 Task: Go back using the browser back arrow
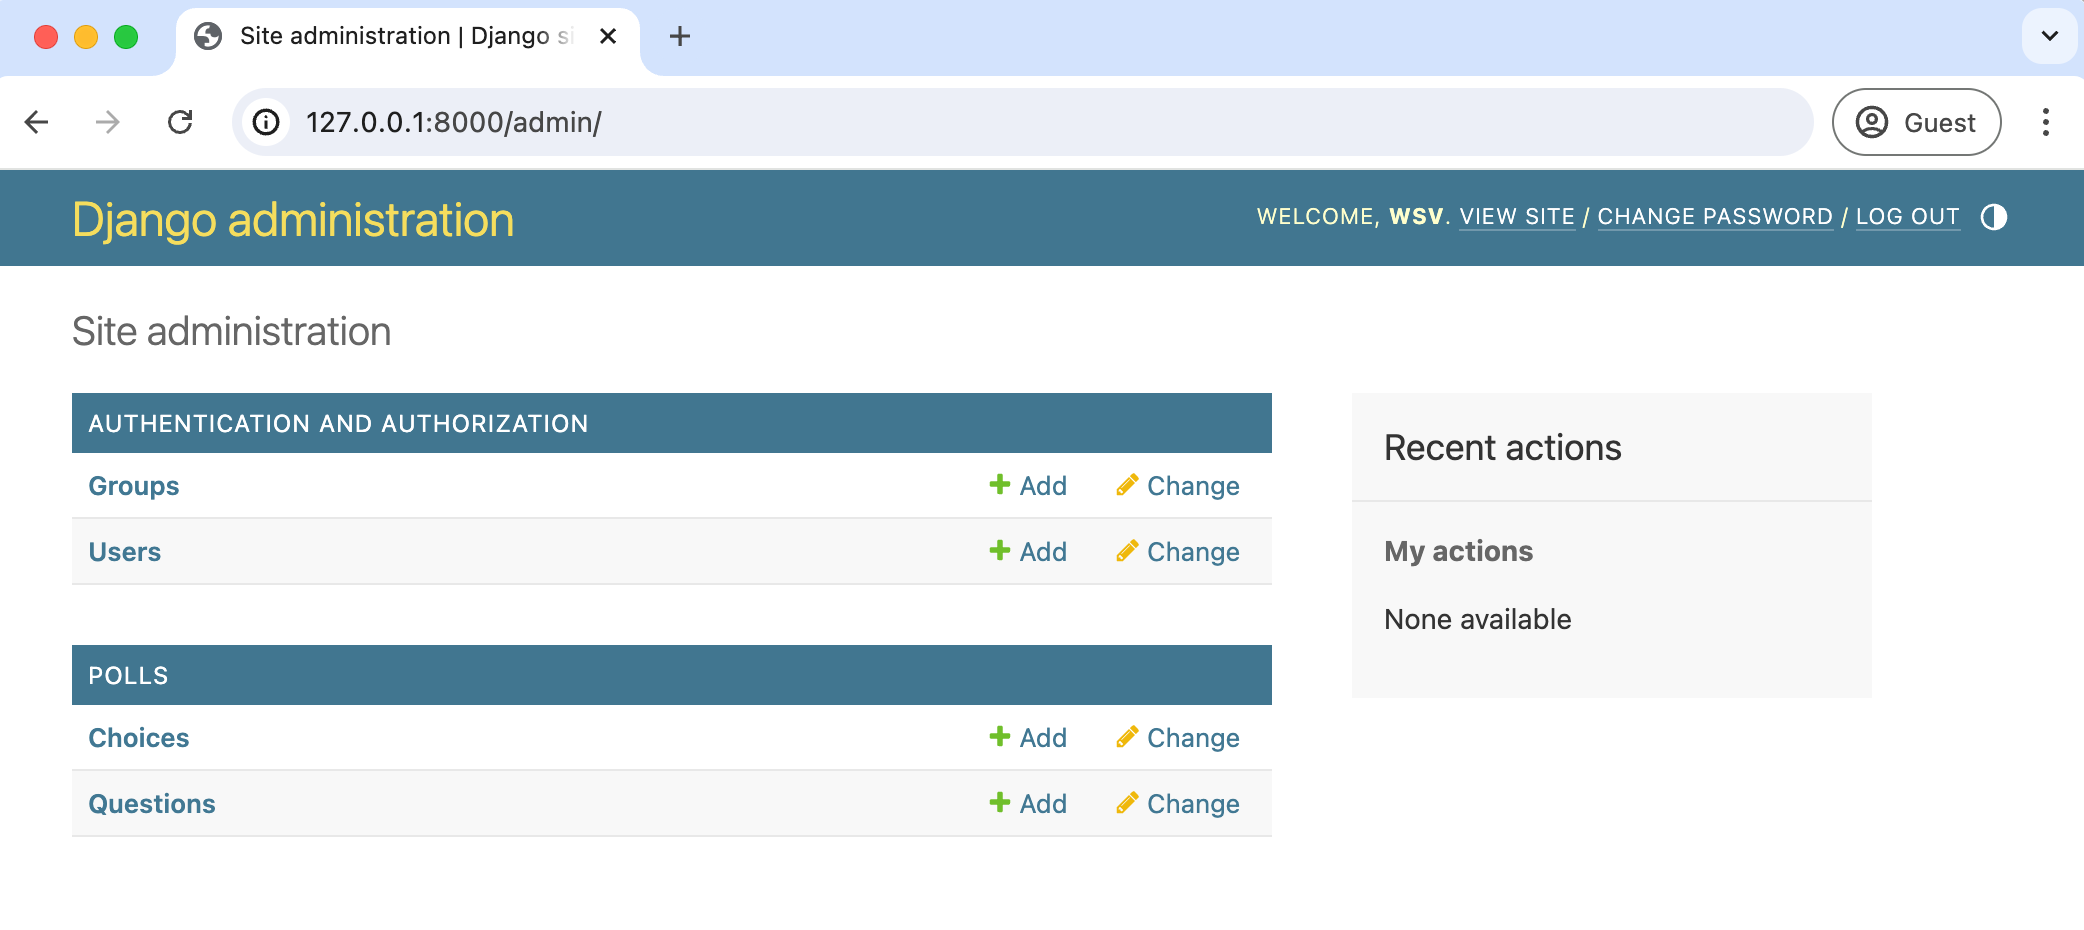(x=37, y=122)
